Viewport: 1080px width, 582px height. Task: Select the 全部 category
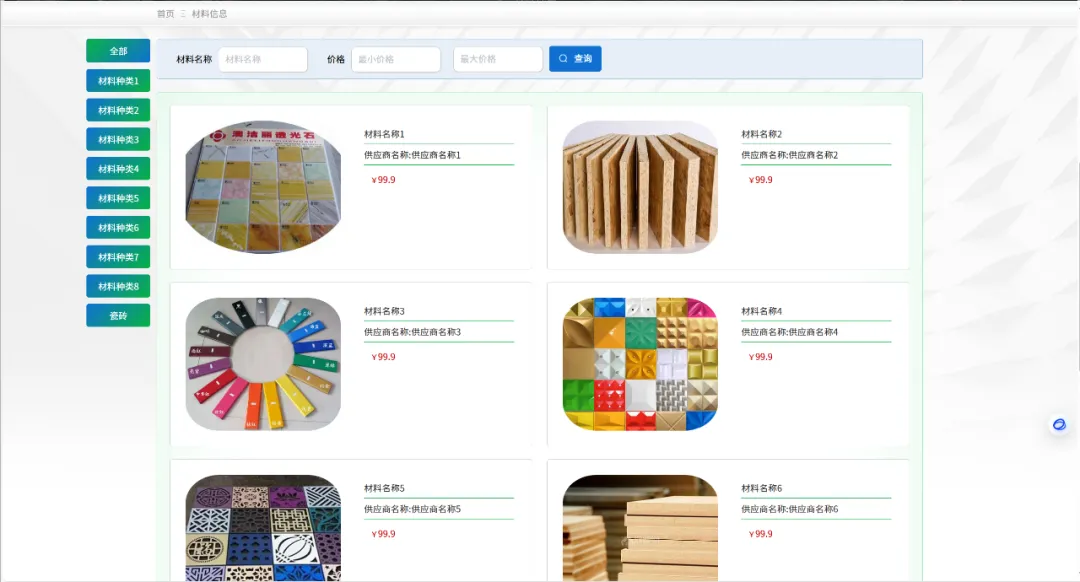(x=118, y=51)
